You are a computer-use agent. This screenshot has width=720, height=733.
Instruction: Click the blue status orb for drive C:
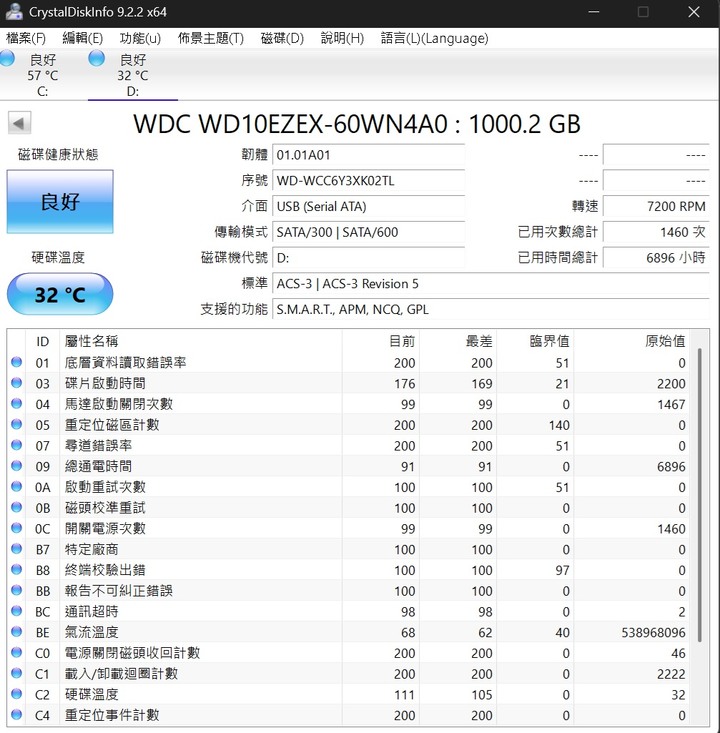pos(7,58)
